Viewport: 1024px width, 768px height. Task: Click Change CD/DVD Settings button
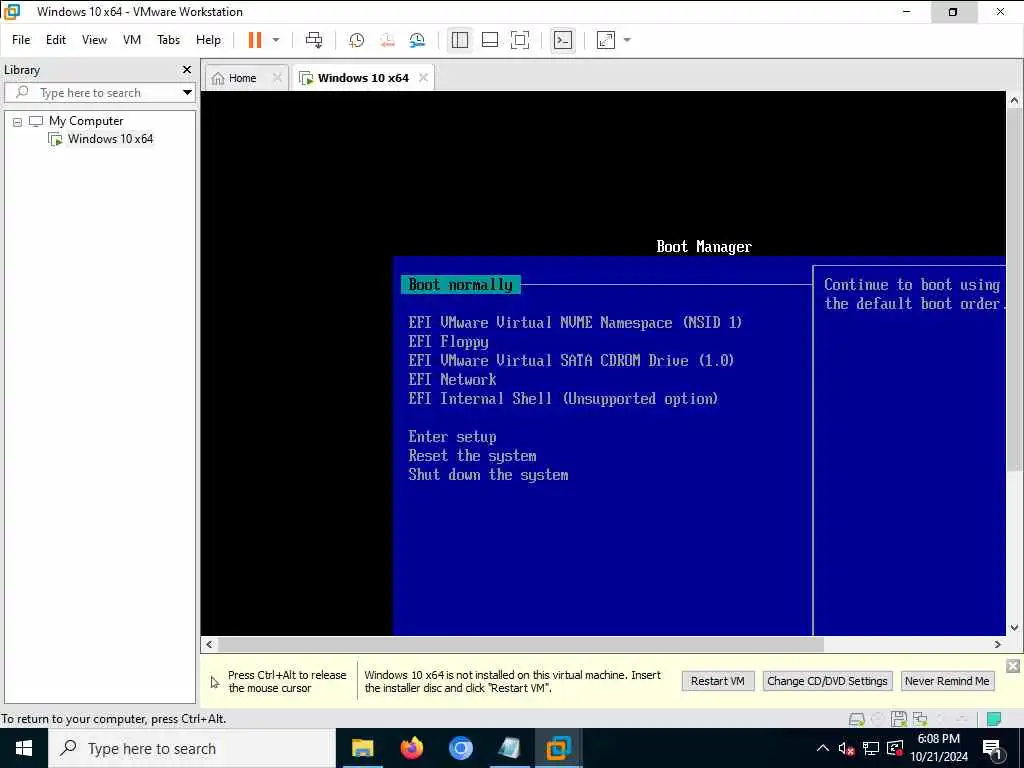pyautogui.click(x=827, y=681)
